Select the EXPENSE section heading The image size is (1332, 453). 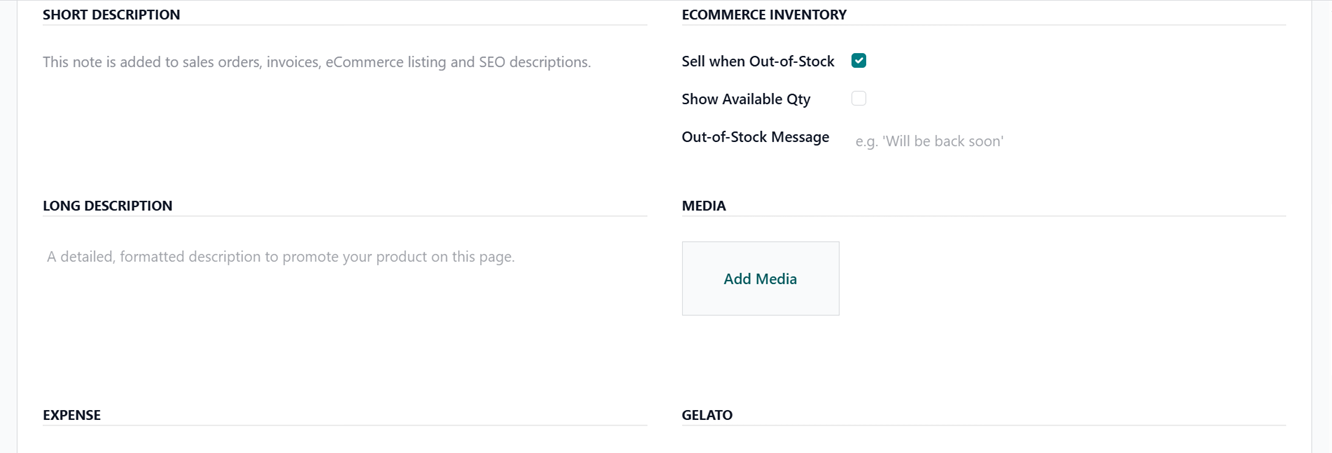tap(71, 415)
